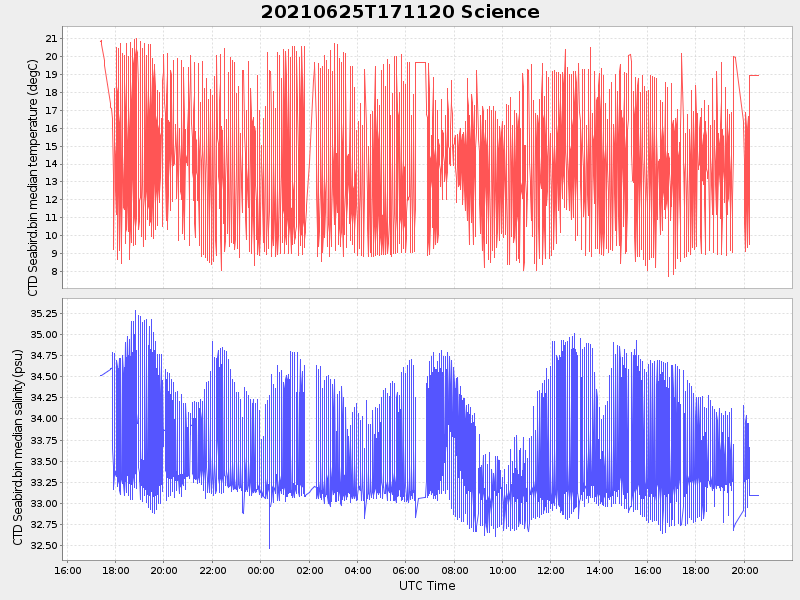This screenshot has height=600, width=800.
Task: Click the temperature y-axis label (degC)
Action: click(x=33, y=178)
